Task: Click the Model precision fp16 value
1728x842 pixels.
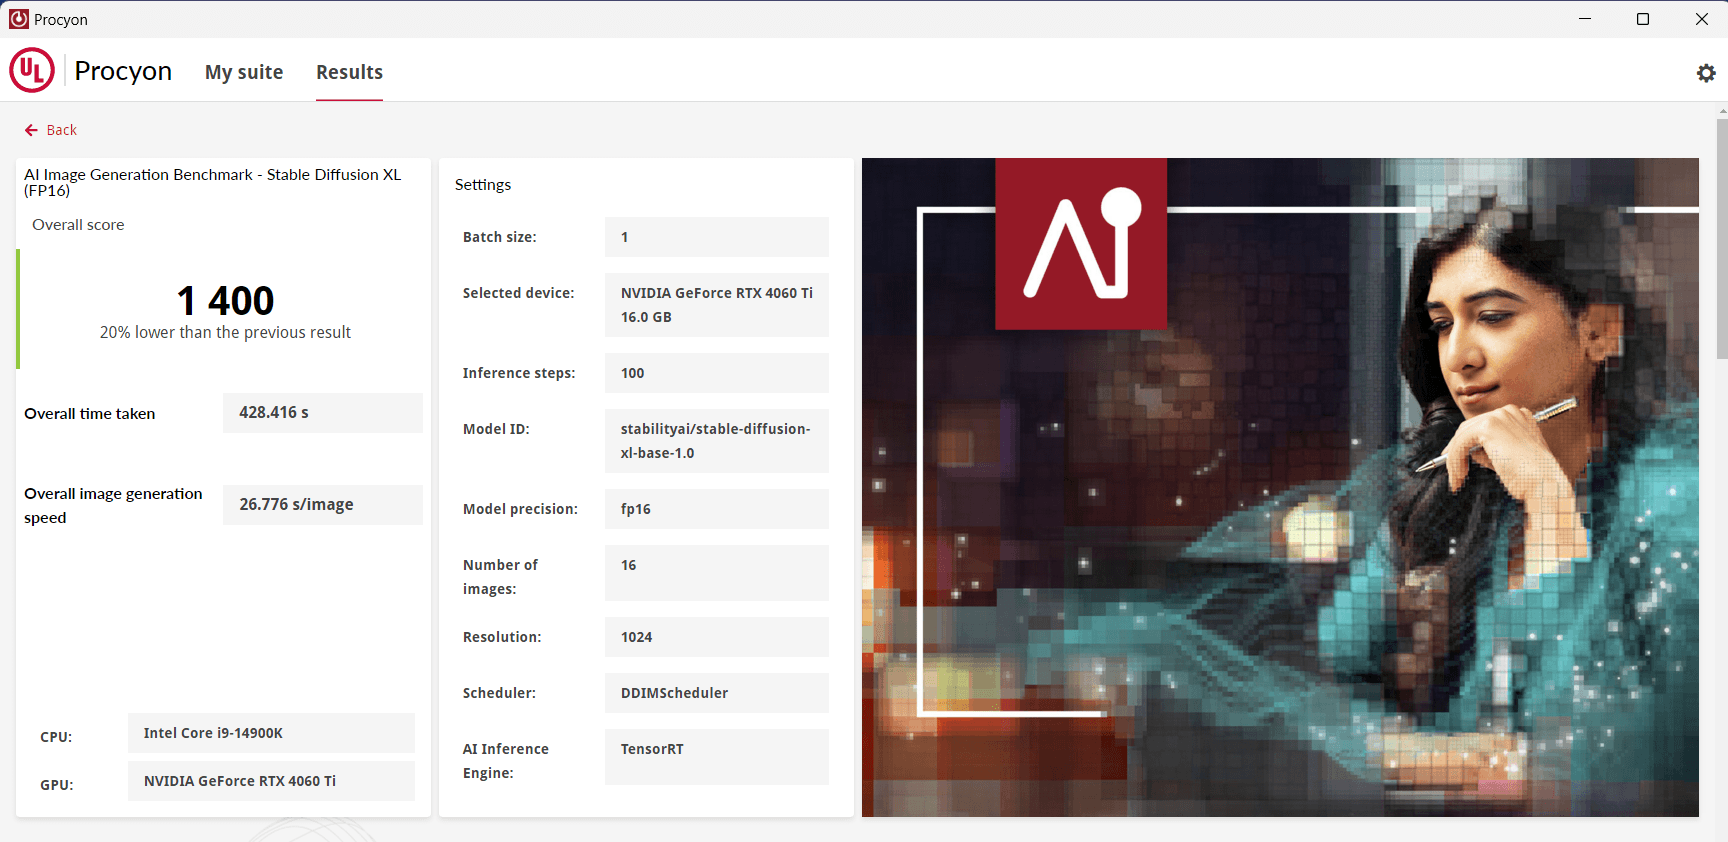Action: 717,509
